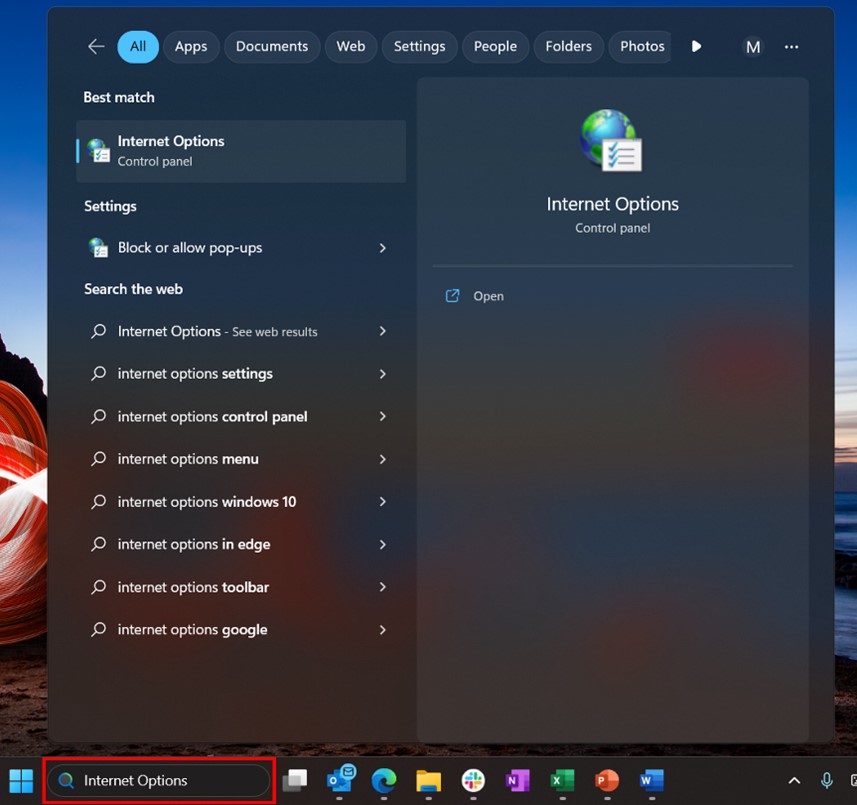The height and width of the screenshot is (805, 857).
Task: Expand Internet Options web results chevron
Action: pyautogui.click(x=383, y=331)
